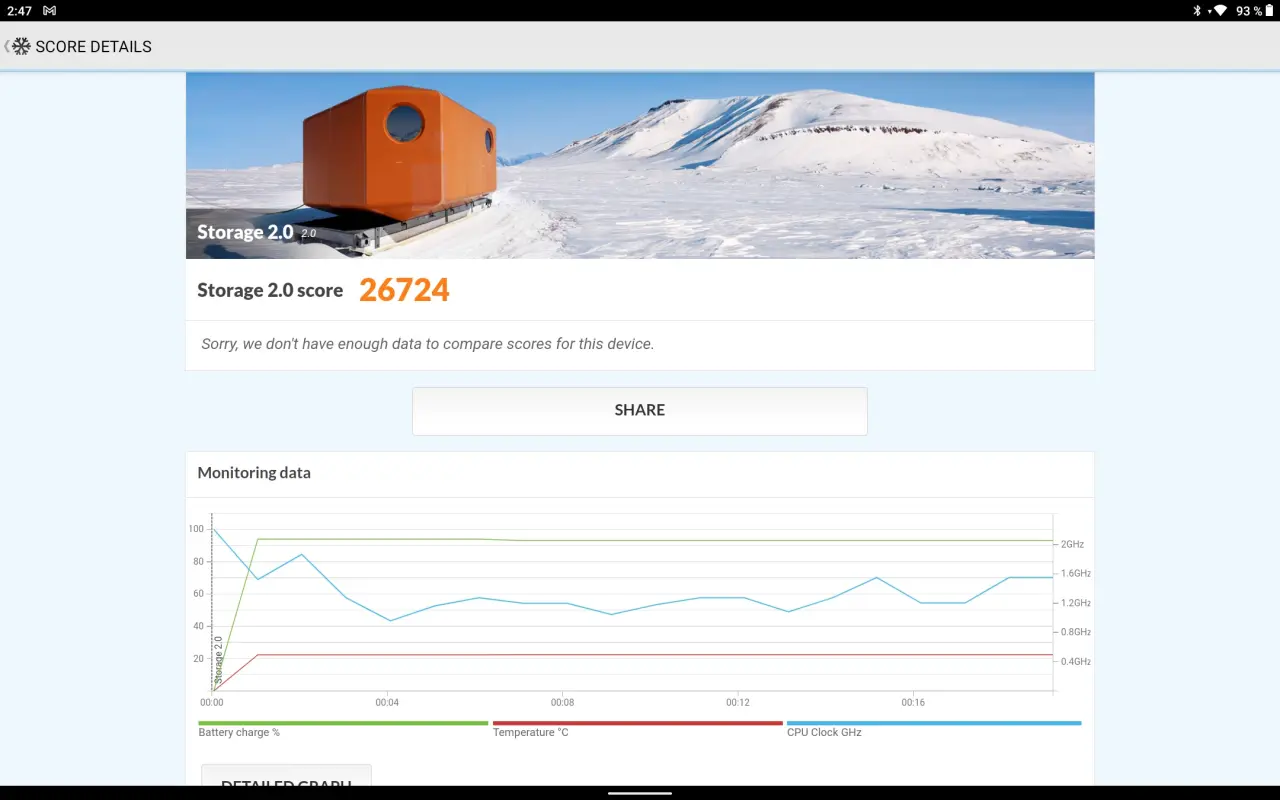Click the 00:08 time mark on chart
Image resolution: width=1280 pixels, height=800 pixels.
click(x=562, y=703)
